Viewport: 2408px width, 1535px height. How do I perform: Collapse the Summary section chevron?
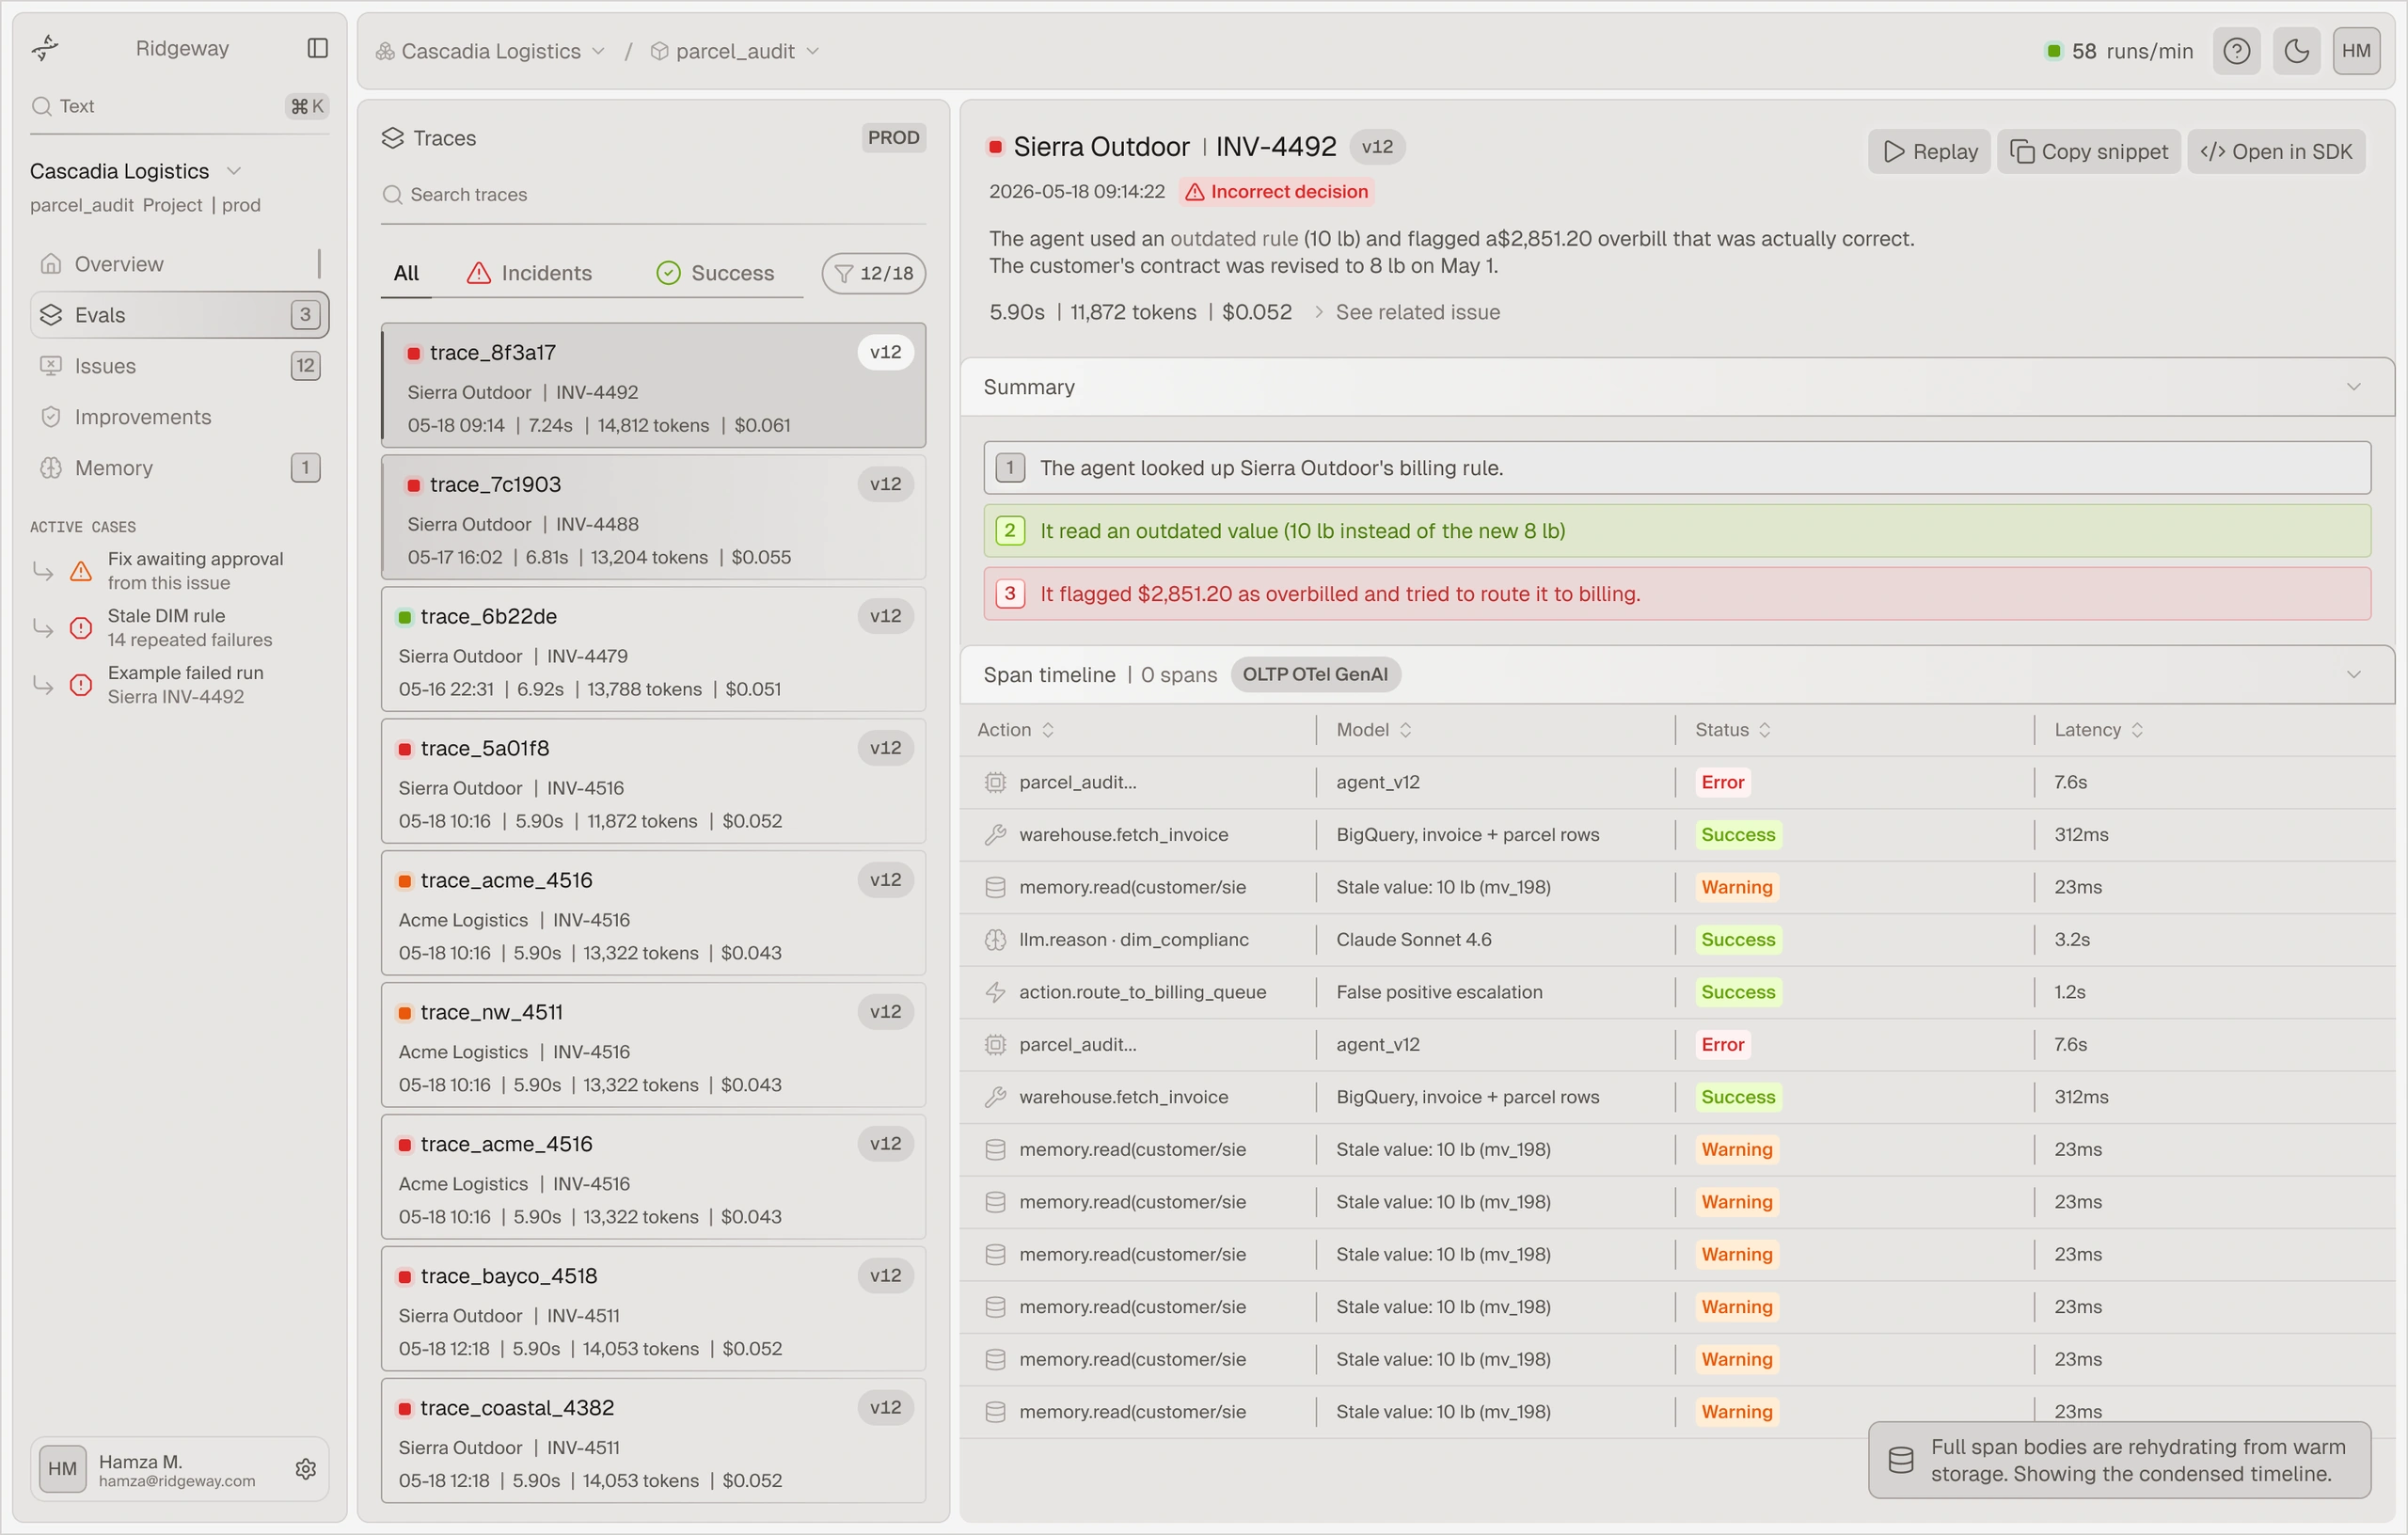[x=2353, y=387]
